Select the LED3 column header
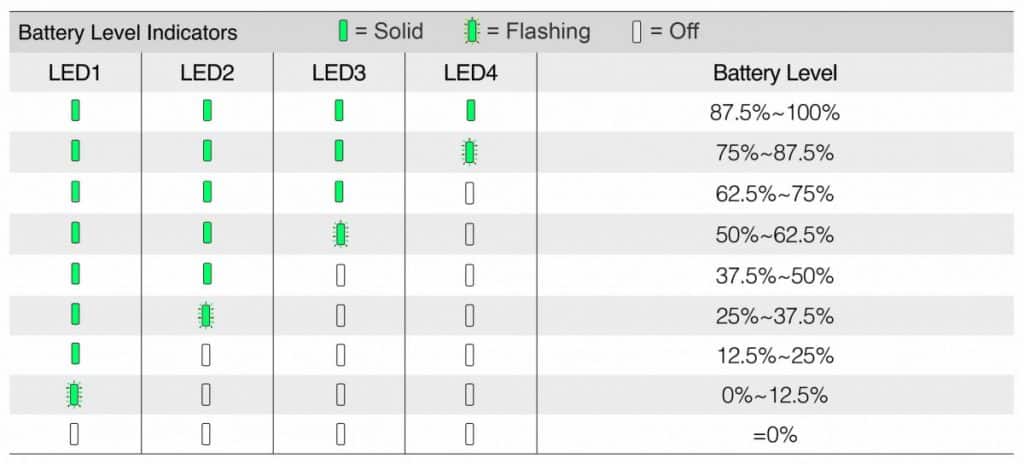 pos(339,73)
